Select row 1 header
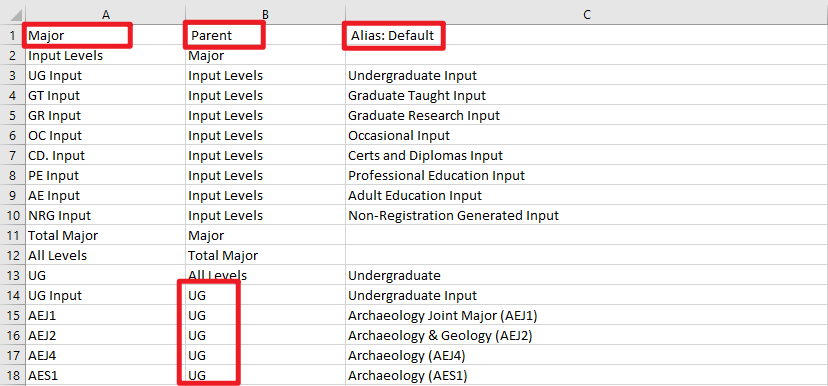This screenshot has width=828, height=386. pyautogui.click(x=13, y=35)
